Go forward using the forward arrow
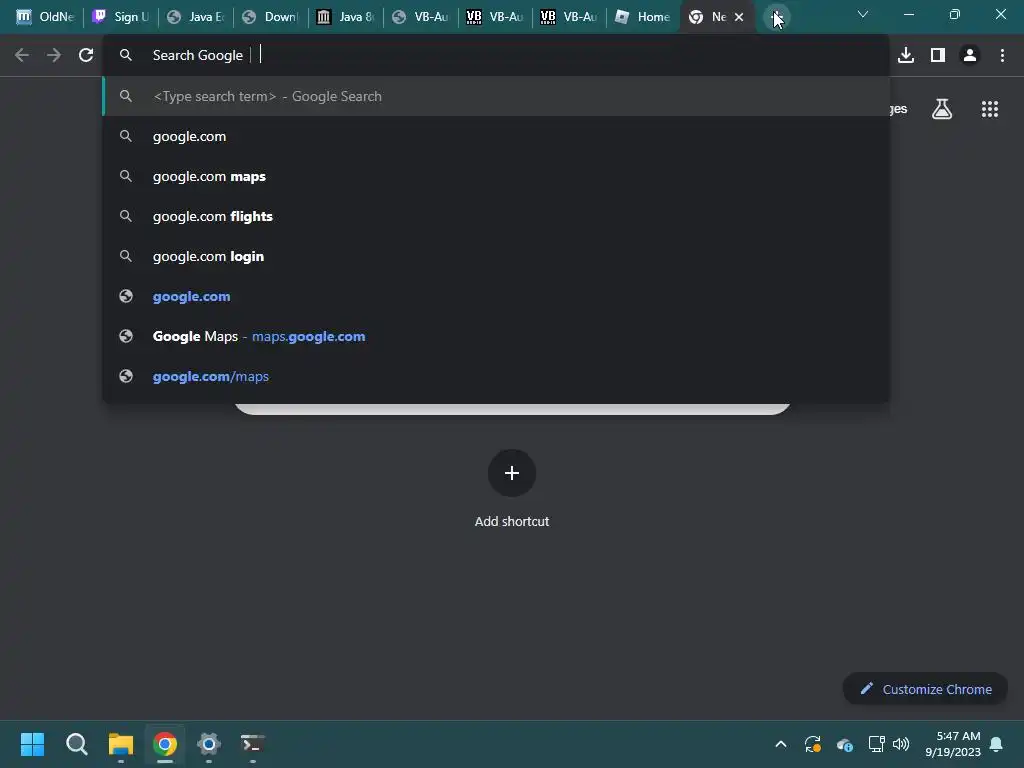This screenshot has width=1024, height=768. click(x=54, y=56)
